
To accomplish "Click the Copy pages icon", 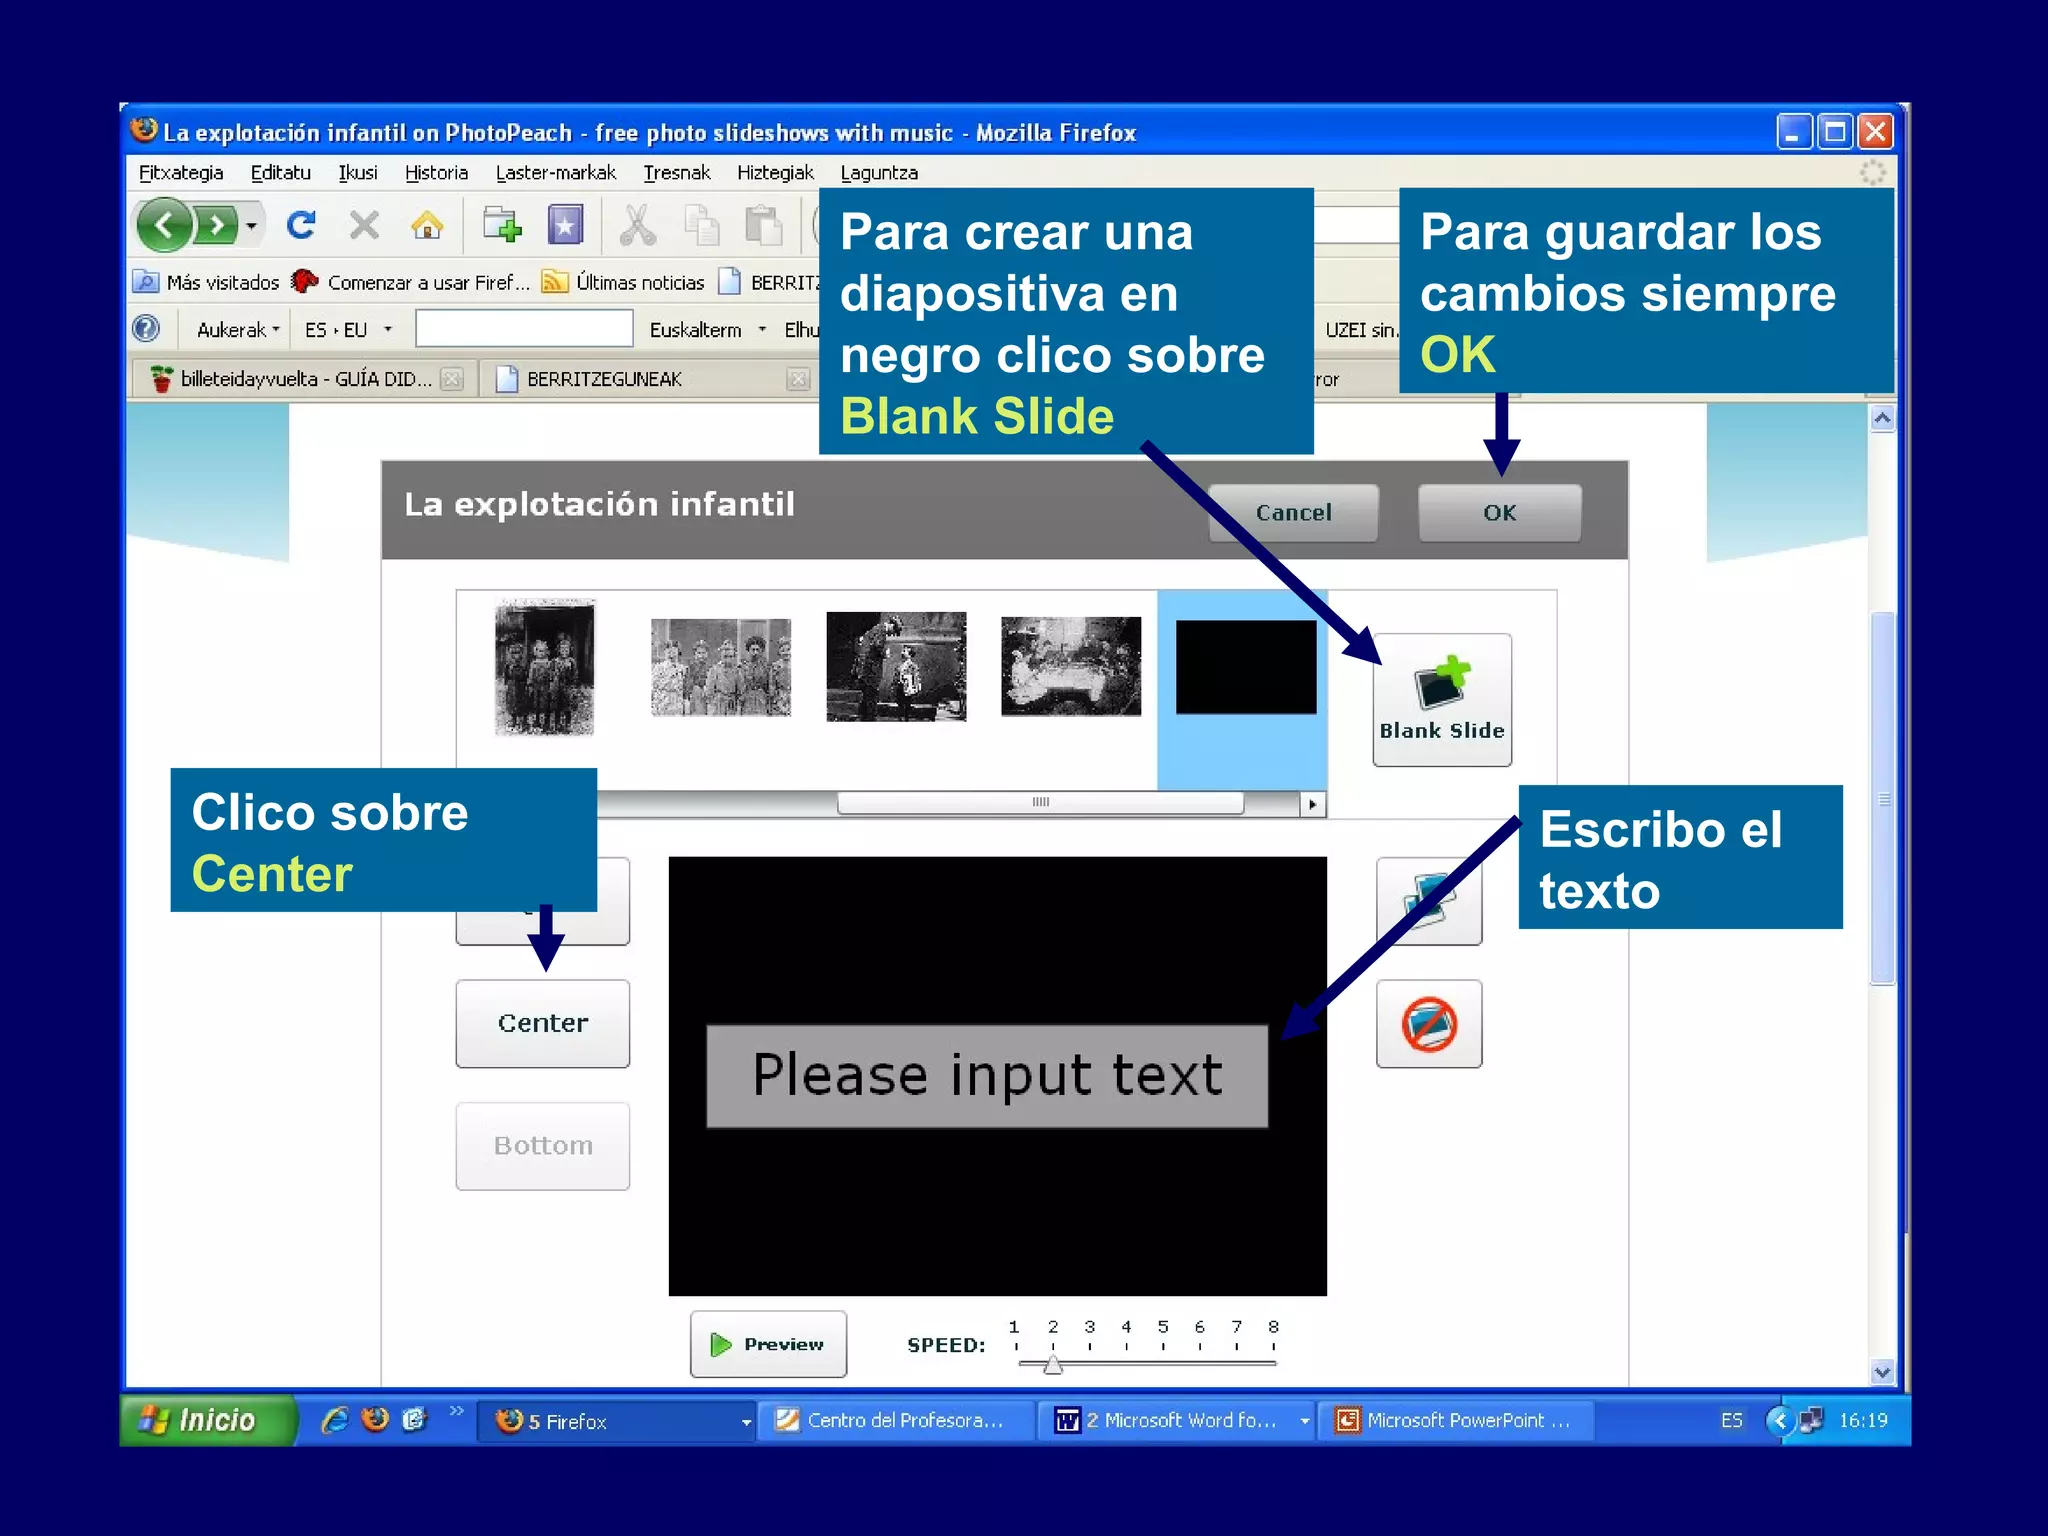I will tap(701, 225).
